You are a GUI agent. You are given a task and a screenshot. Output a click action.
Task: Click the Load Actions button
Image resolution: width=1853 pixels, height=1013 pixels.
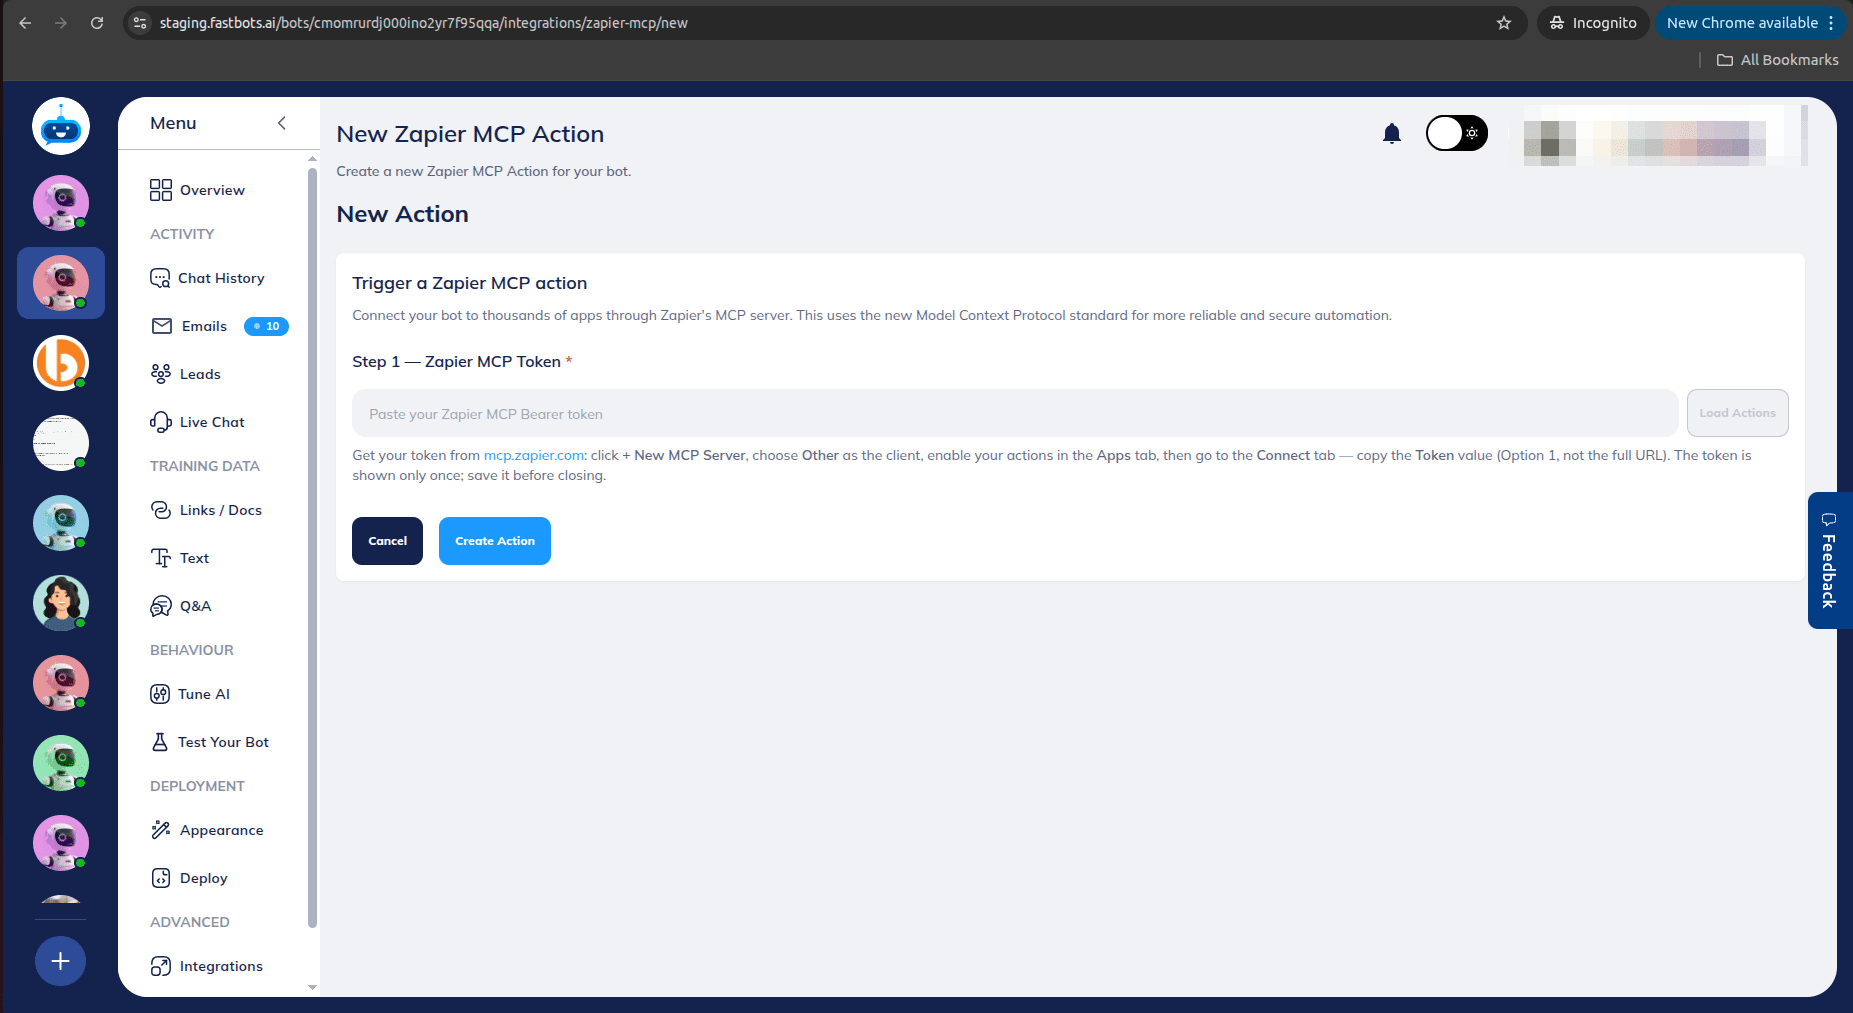click(x=1737, y=413)
